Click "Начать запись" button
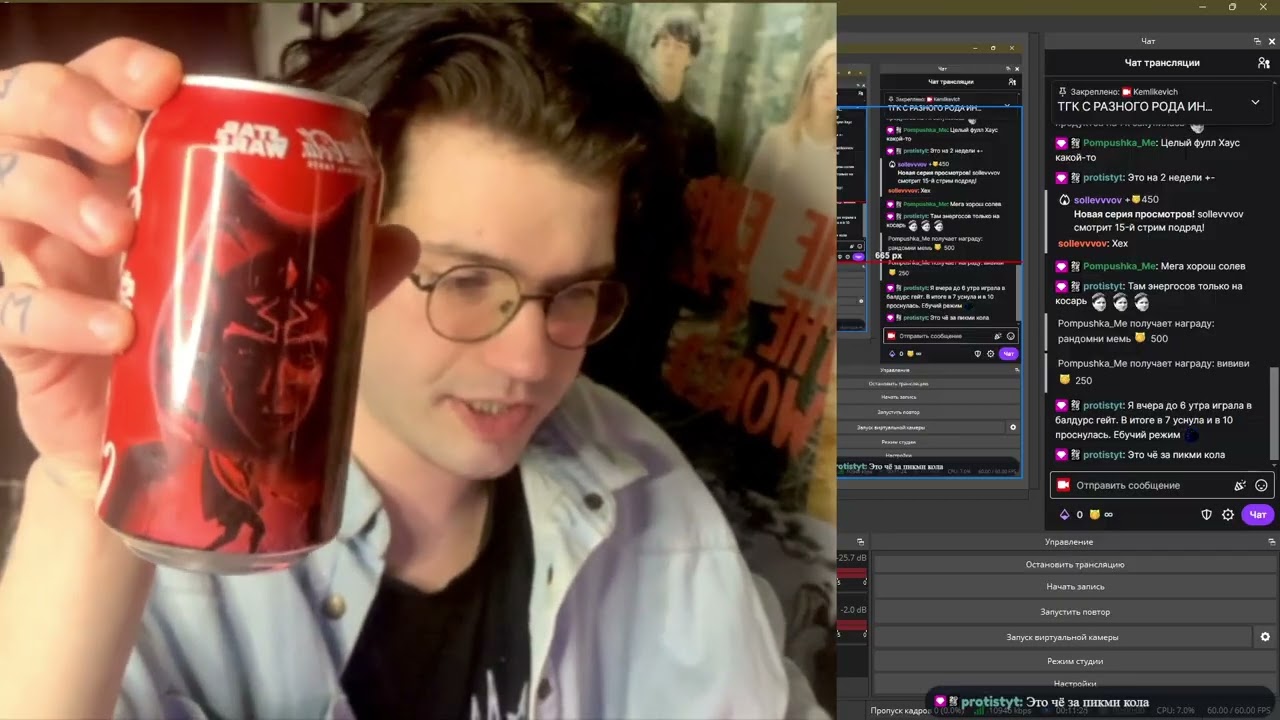The height and width of the screenshot is (720, 1280). (x=1075, y=587)
